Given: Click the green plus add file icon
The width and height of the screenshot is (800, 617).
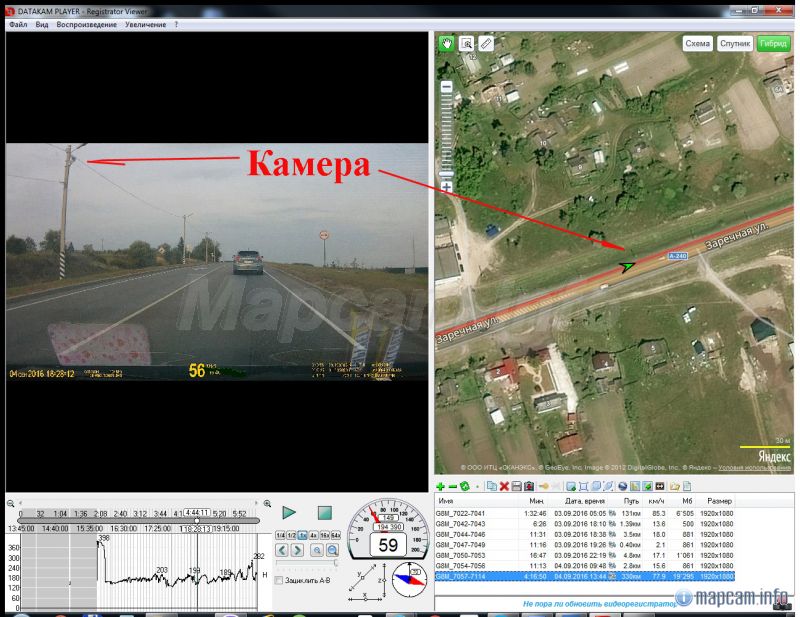Looking at the screenshot, I should pos(441,486).
